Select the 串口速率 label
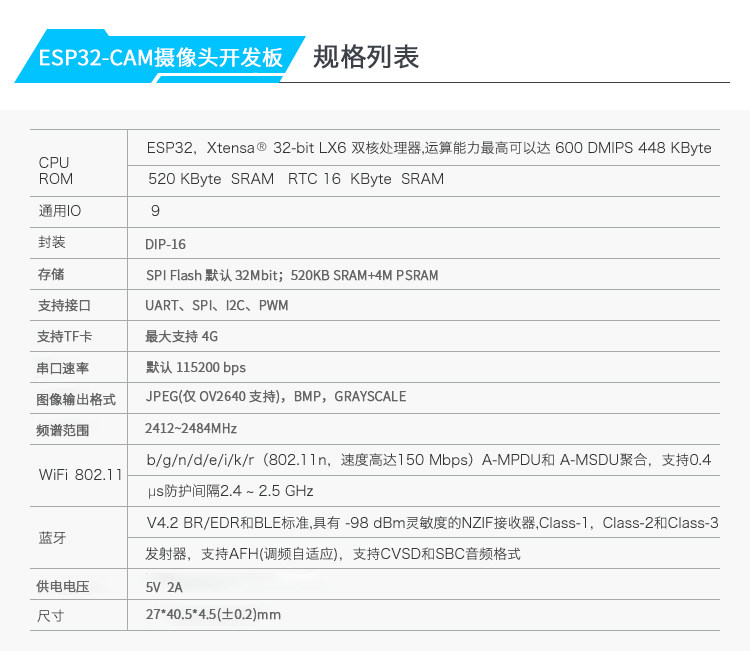The image size is (750, 651). click(63, 368)
